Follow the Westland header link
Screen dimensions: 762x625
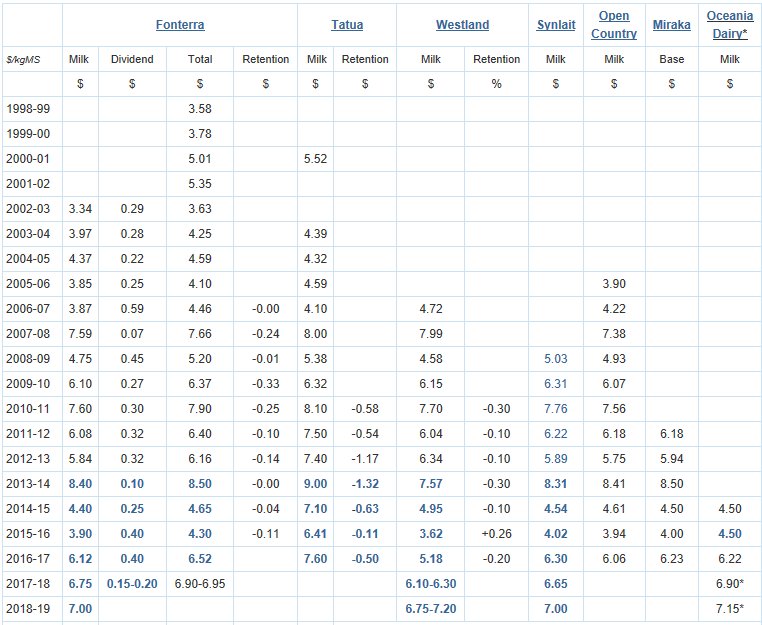[462, 25]
